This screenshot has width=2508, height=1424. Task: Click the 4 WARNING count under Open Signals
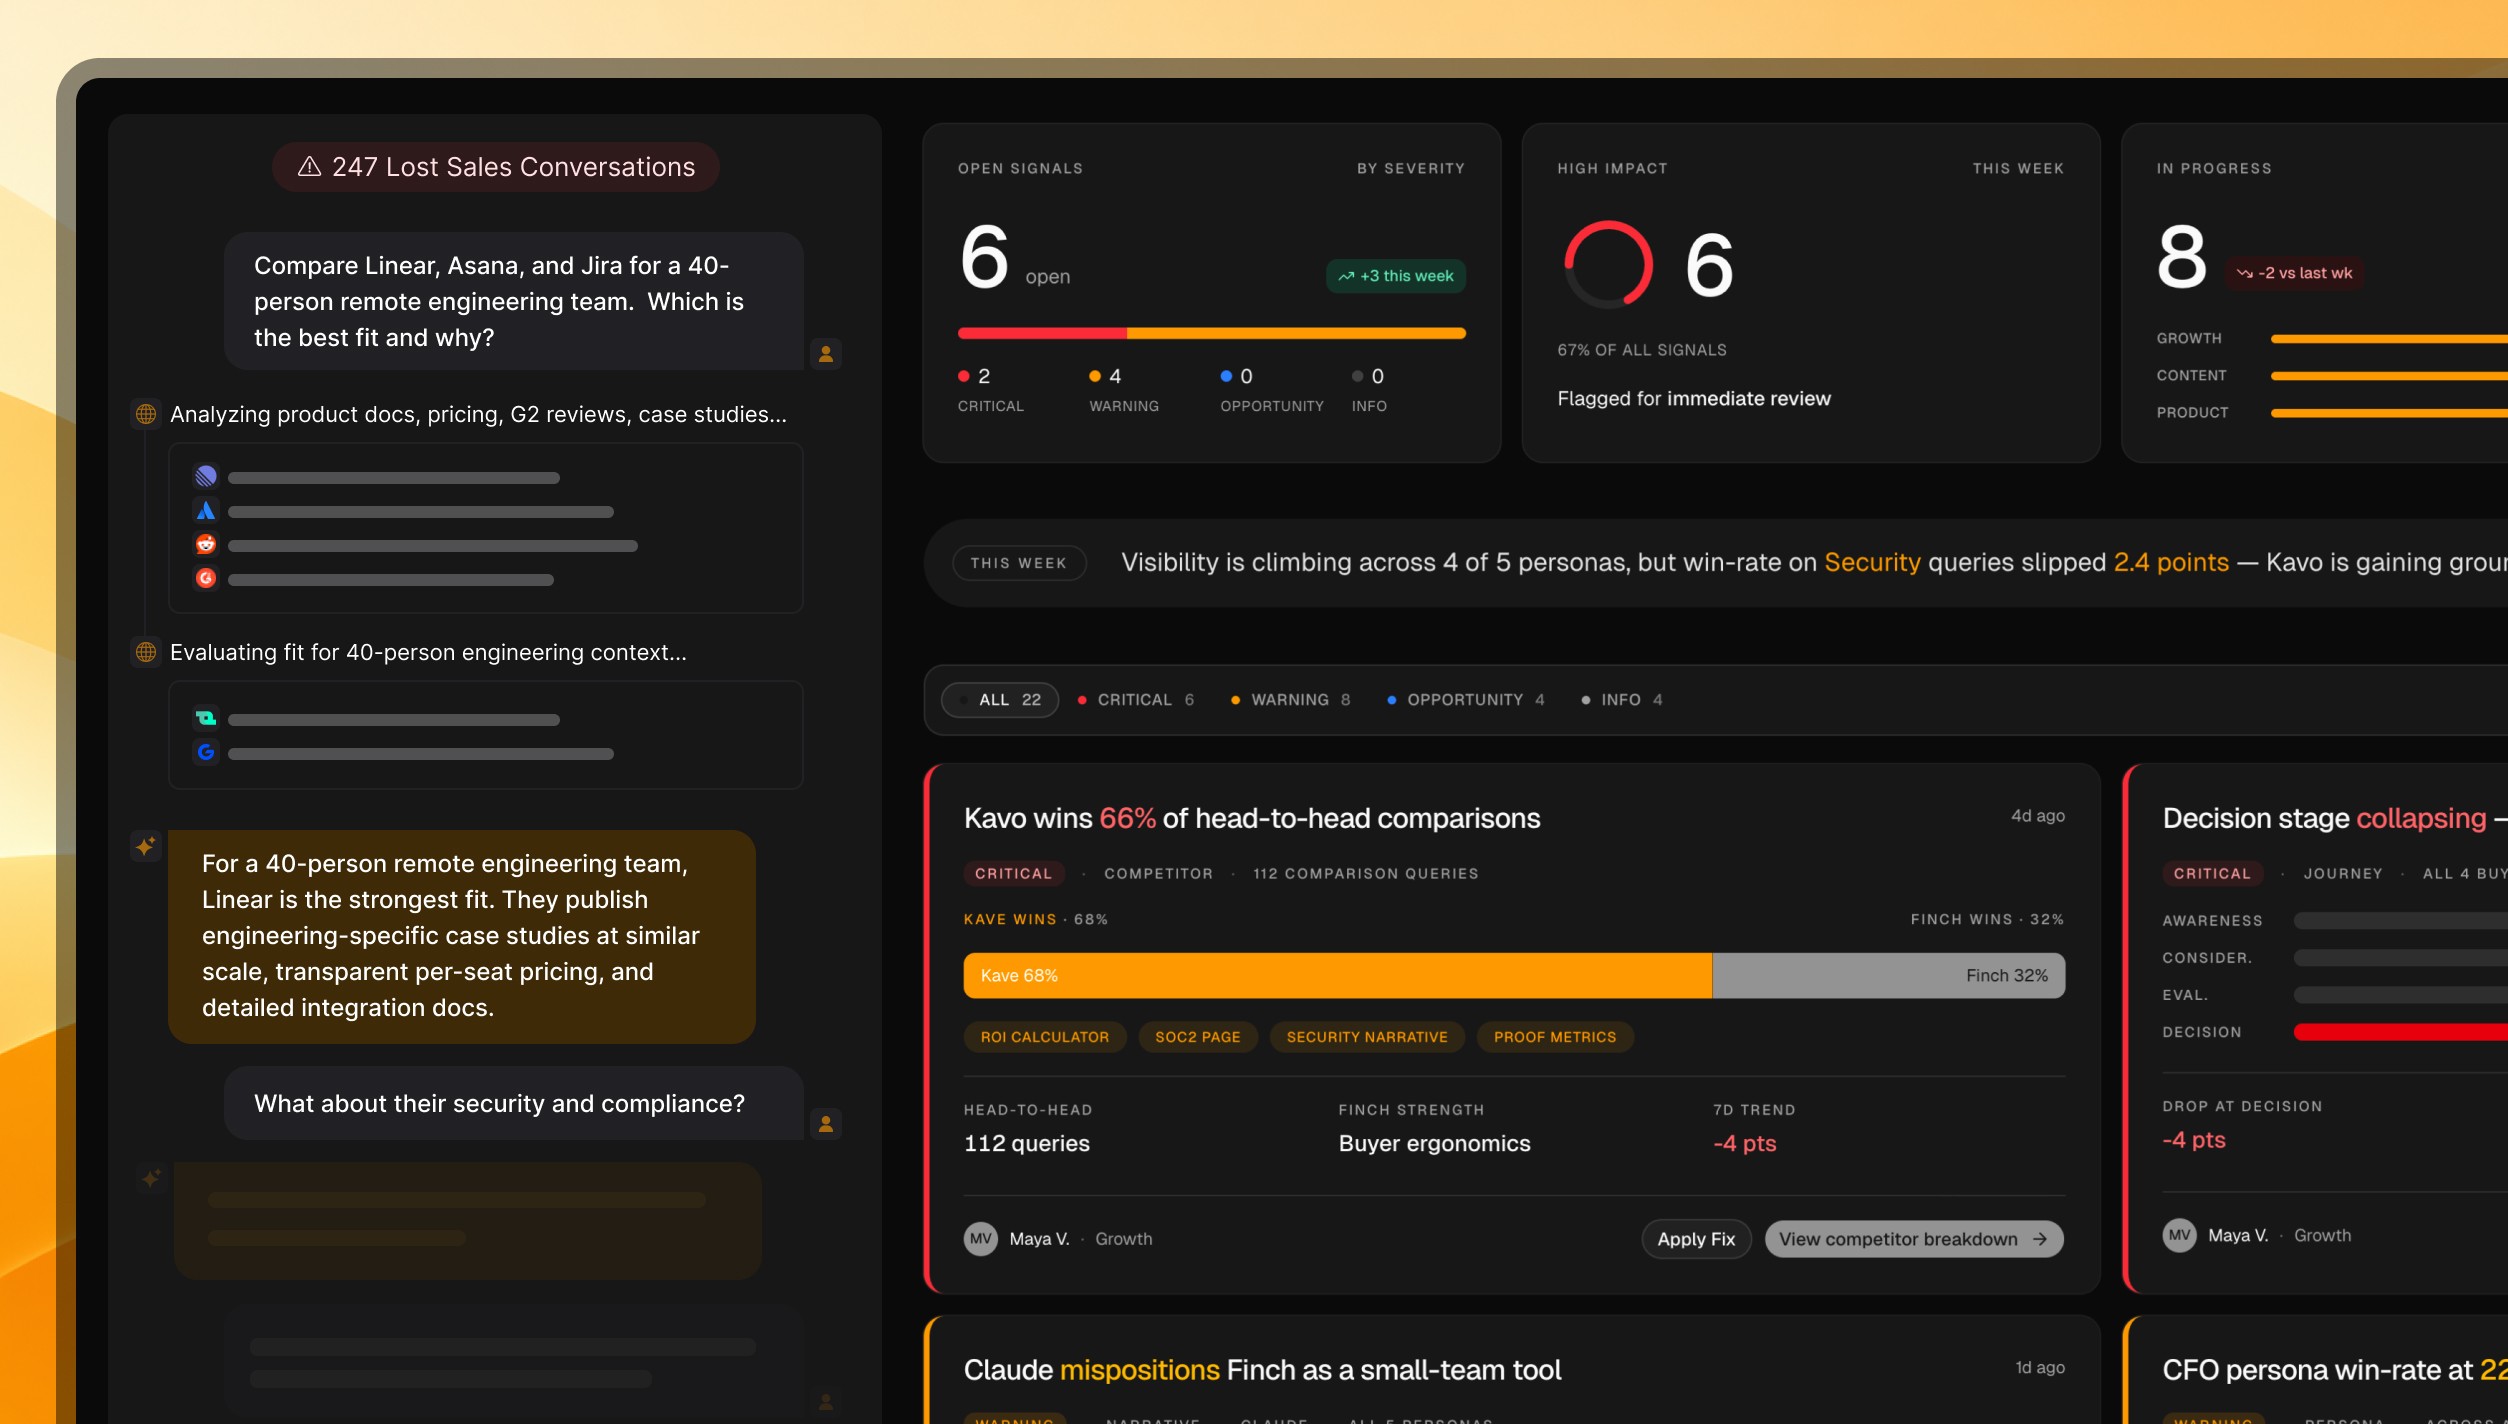tap(1124, 388)
